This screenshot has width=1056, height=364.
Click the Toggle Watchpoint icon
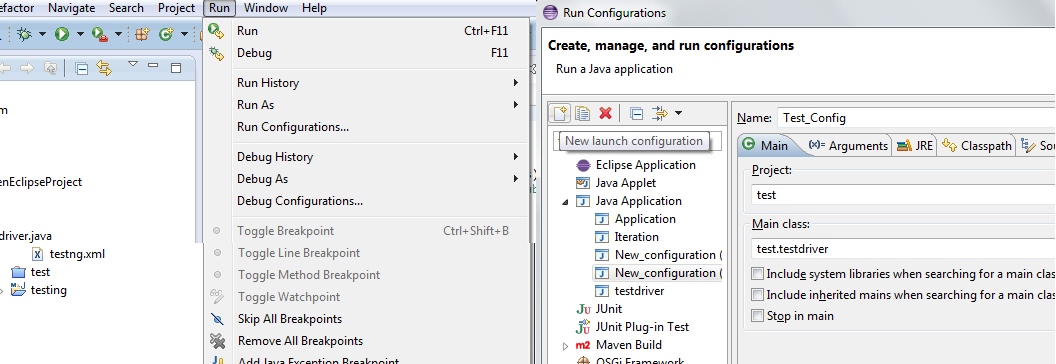coord(216,296)
